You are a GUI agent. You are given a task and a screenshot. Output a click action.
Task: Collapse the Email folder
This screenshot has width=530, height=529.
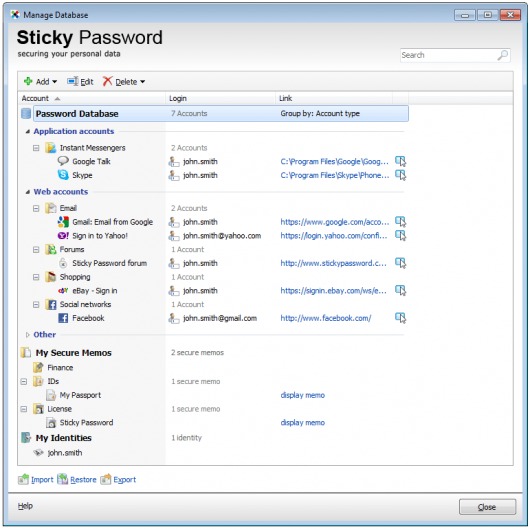36,208
